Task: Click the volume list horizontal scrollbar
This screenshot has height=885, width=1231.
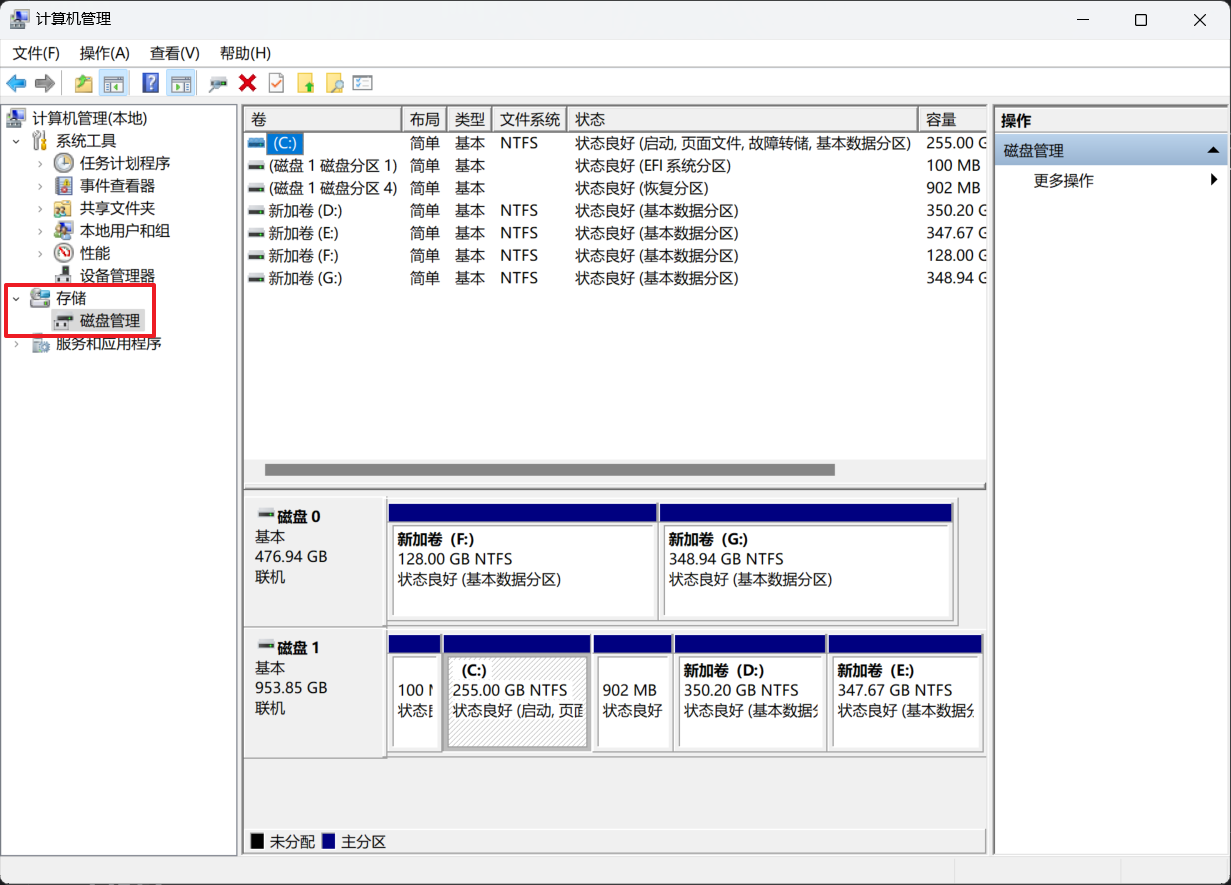Action: pyautogui.click(x=549, y=469)
